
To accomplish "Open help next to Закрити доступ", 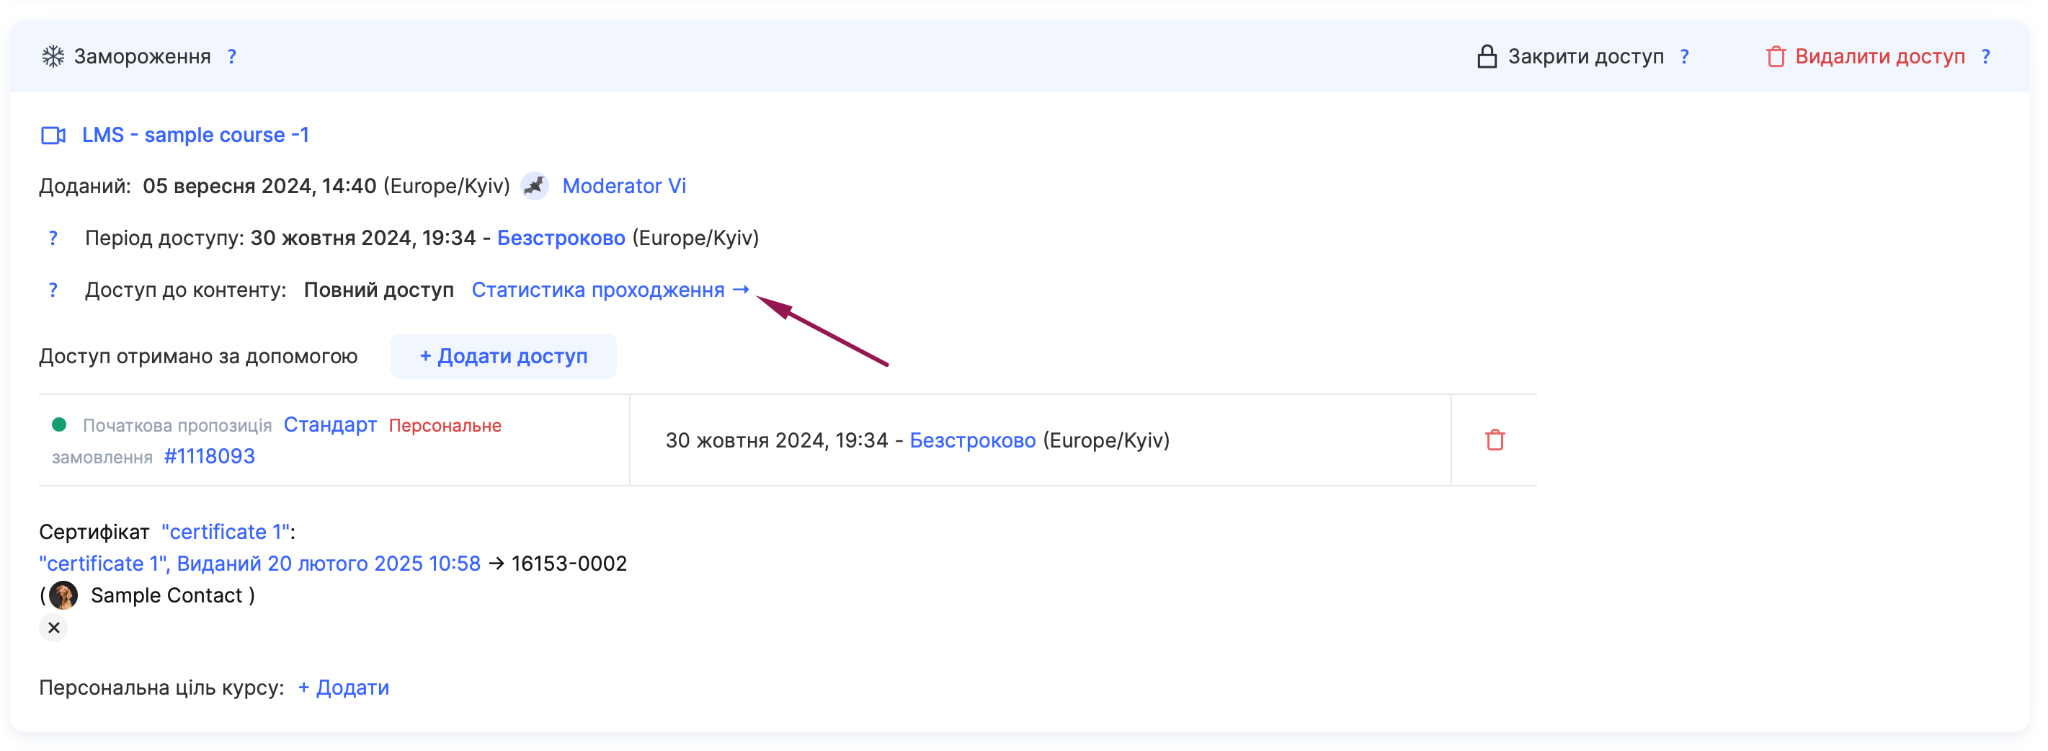I will pos(1685,57).
